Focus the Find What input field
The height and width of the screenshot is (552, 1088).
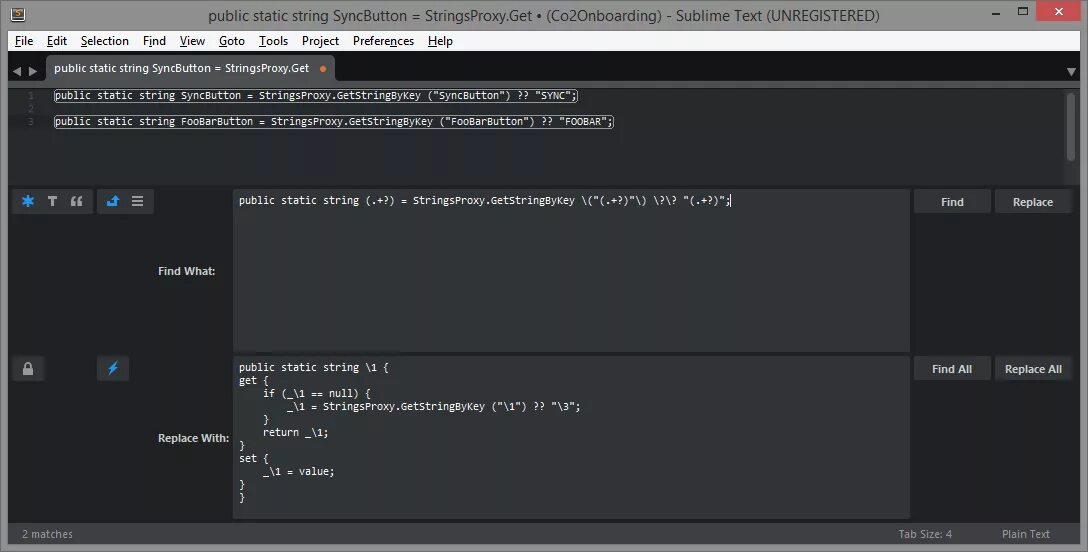[x=571, y=270]
